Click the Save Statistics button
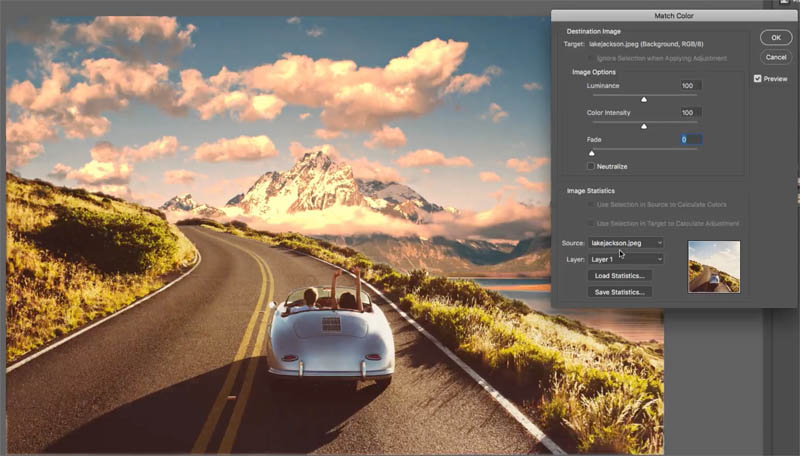Viewport: 800px width, 456px height. [x=619, y=292]
